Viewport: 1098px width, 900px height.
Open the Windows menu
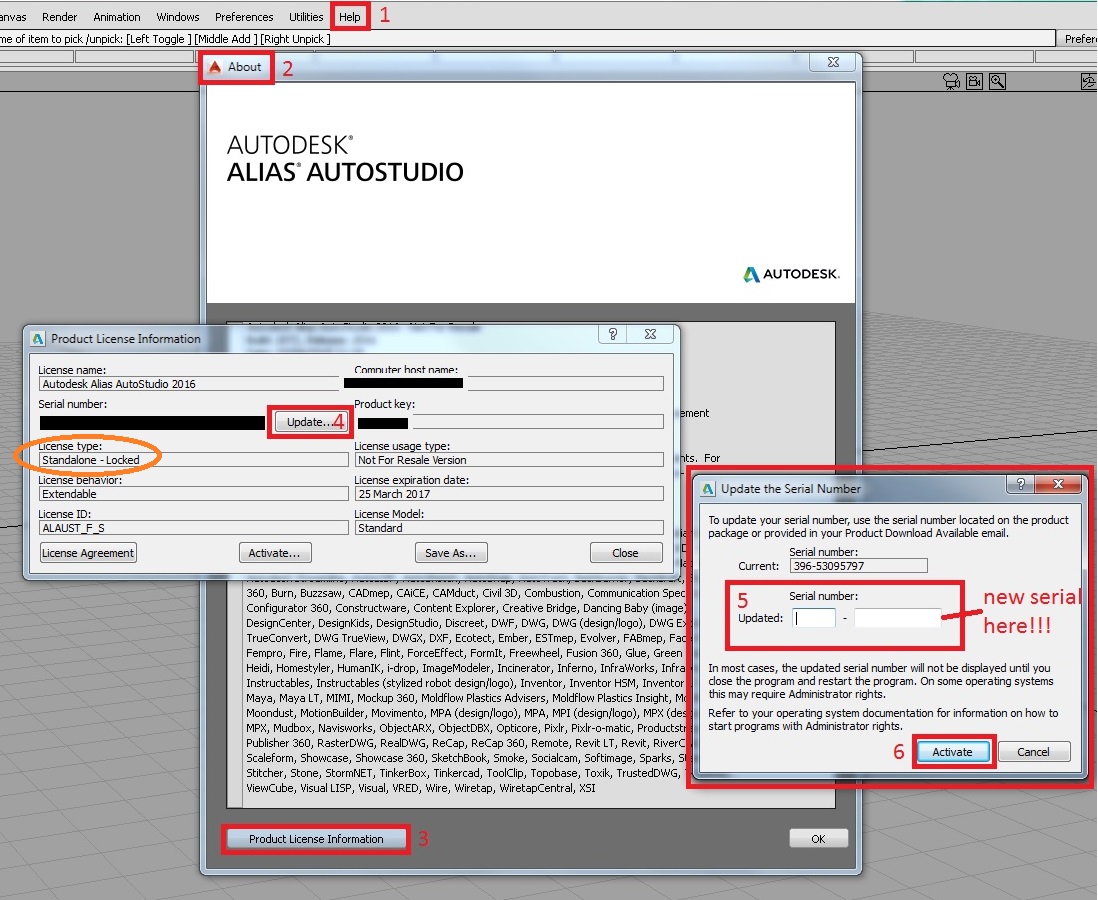(x=177, y=17)
